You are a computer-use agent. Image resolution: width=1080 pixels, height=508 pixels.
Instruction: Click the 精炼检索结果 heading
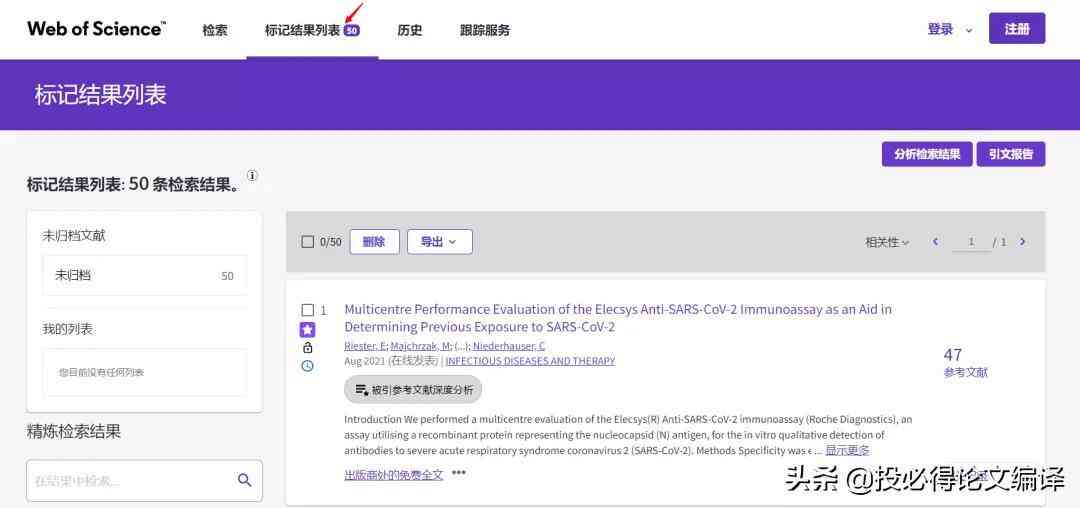pos(74,432)
